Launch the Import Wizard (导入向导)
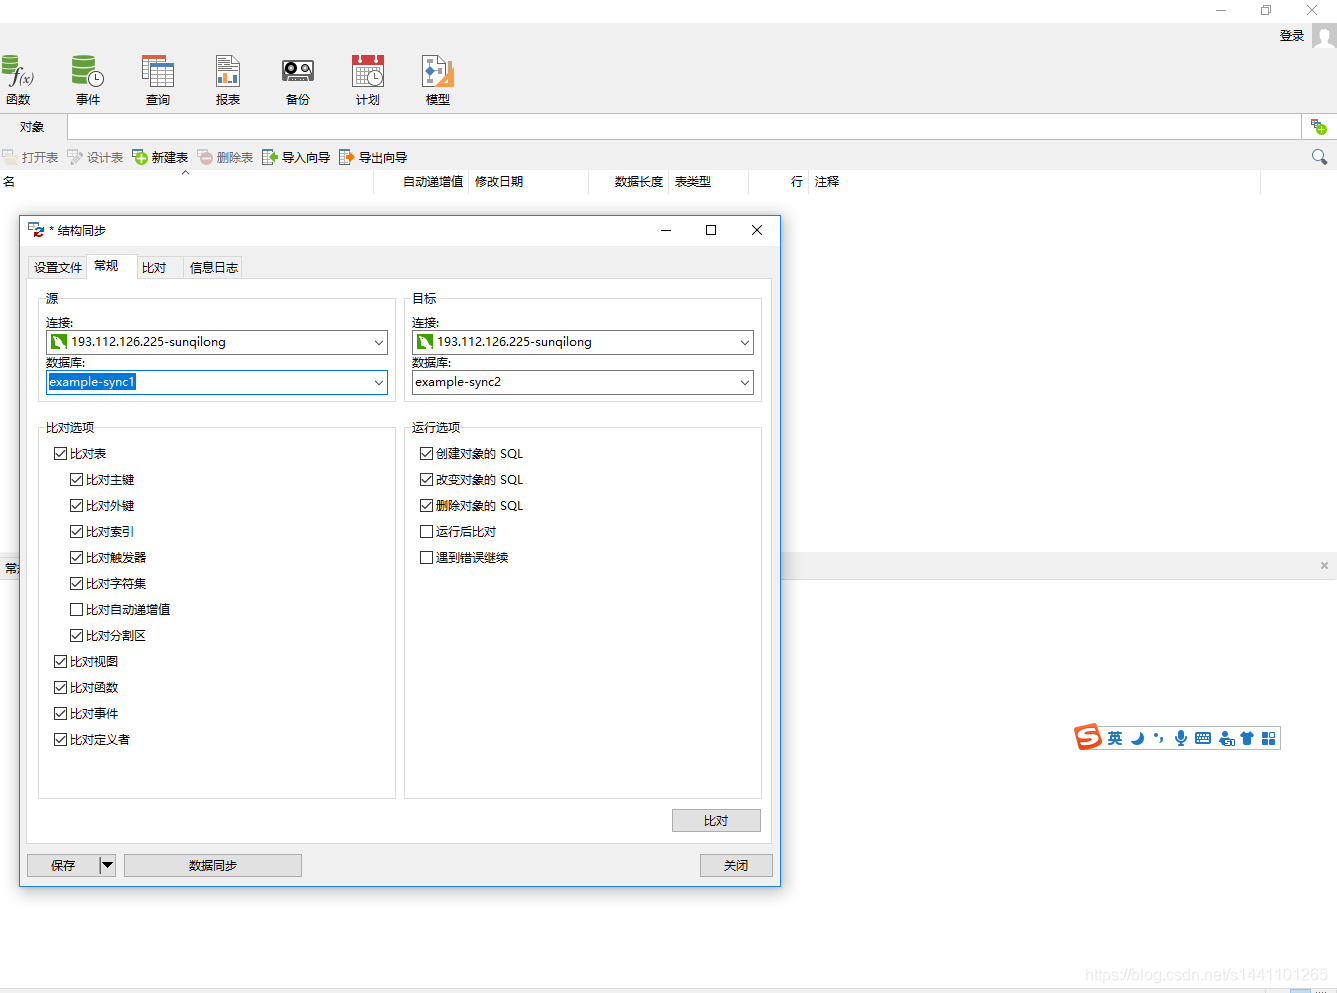 [x=296, y=157]
